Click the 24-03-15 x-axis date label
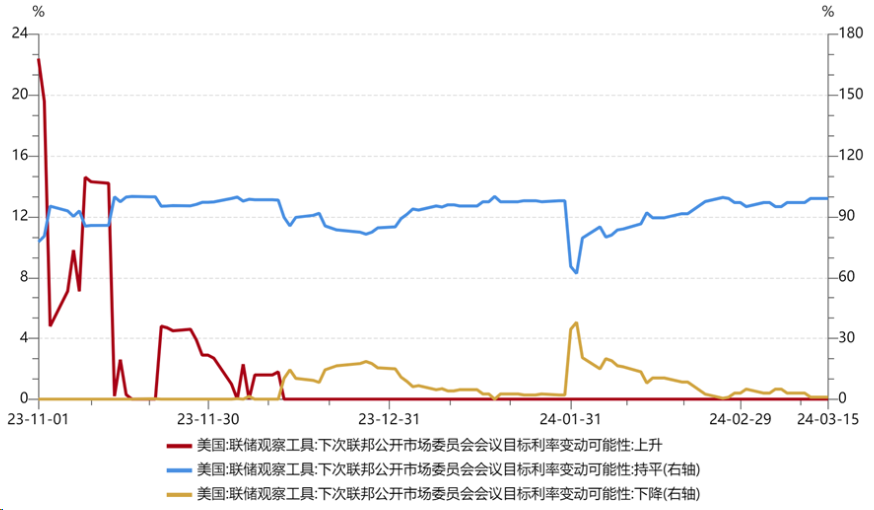 coord(828,419)
